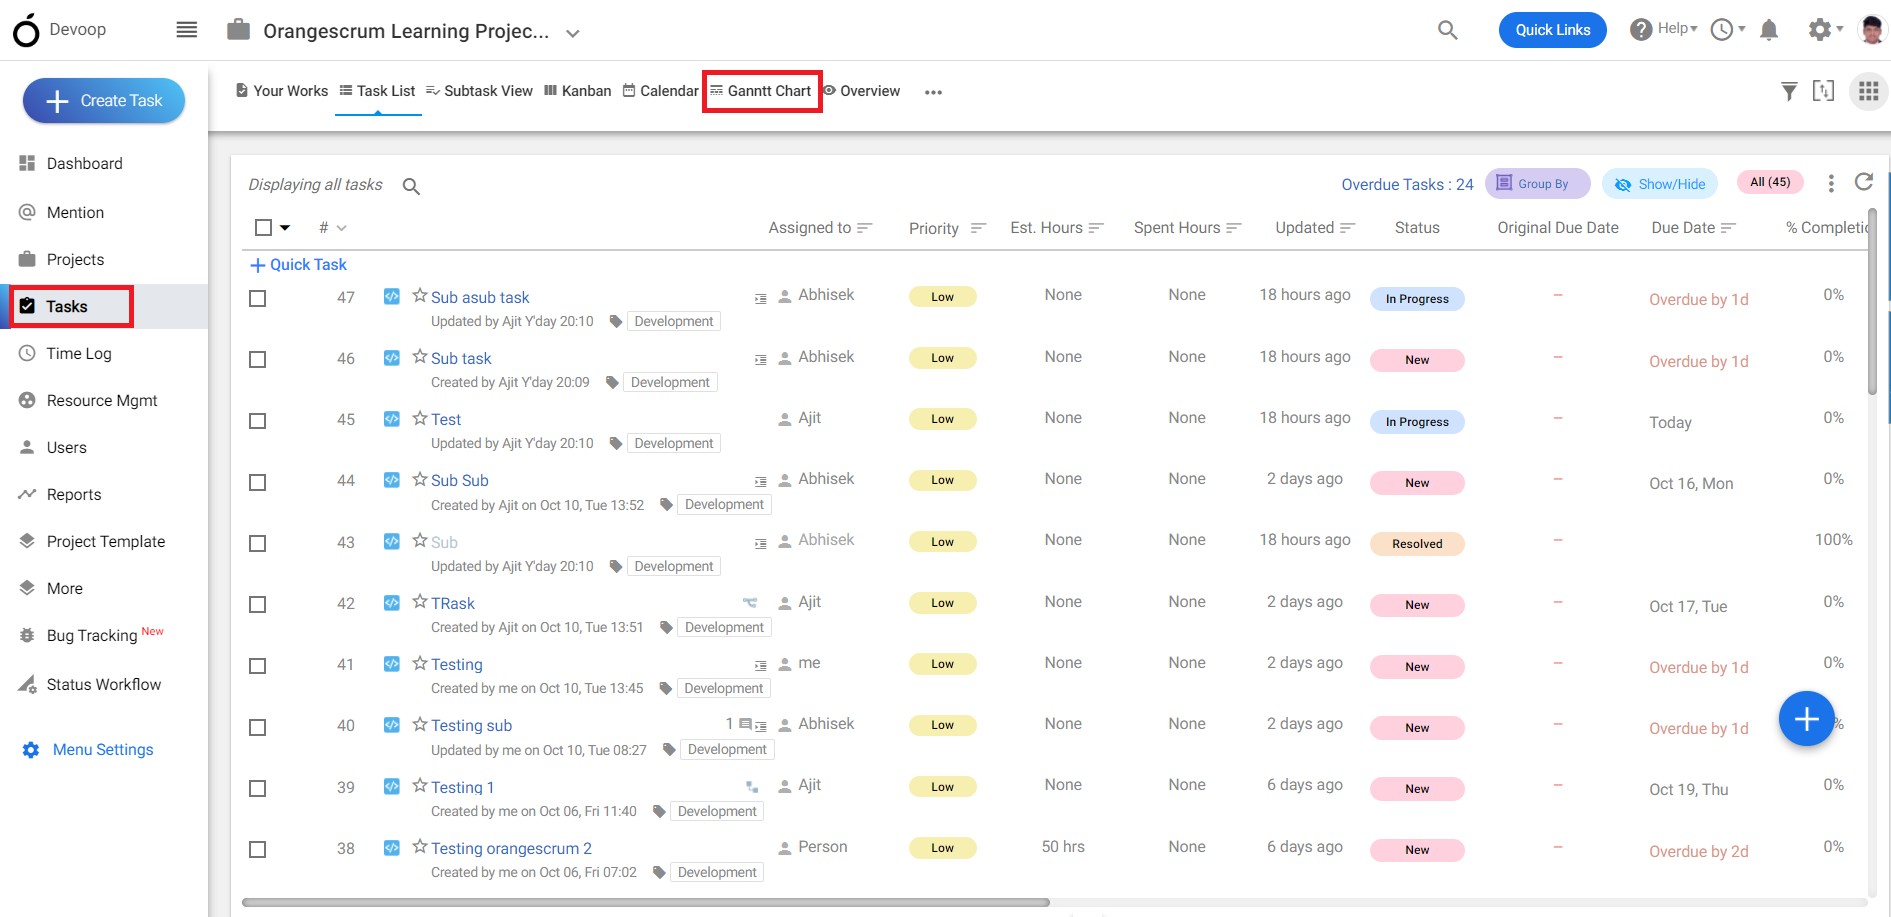
Task: Click the expand/split view icon next to filter
Action: [1824, 91]
